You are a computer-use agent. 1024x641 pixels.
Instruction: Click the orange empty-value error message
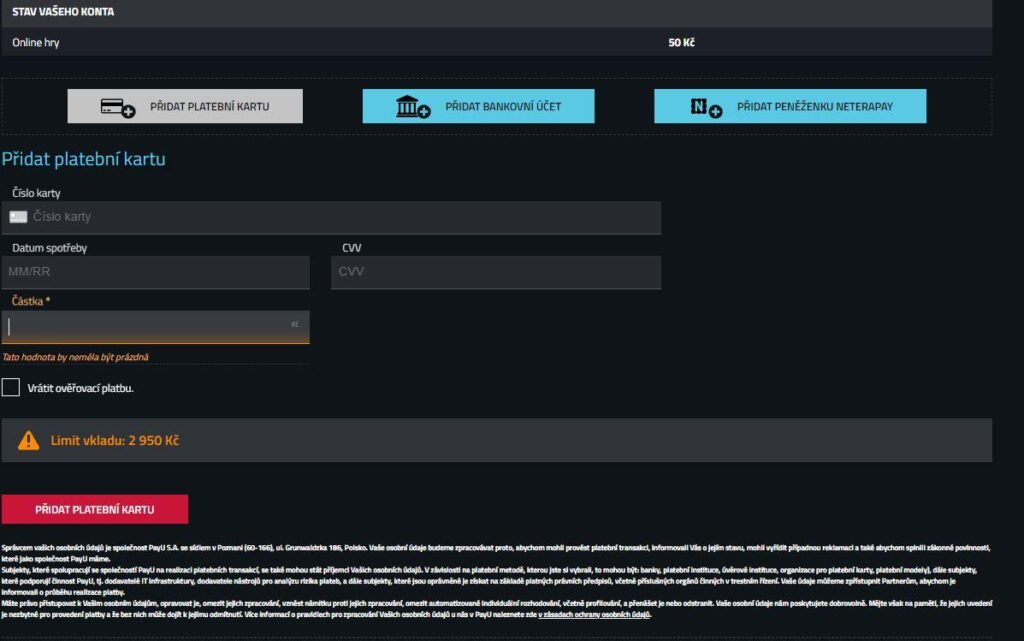[x=68, y=357]
